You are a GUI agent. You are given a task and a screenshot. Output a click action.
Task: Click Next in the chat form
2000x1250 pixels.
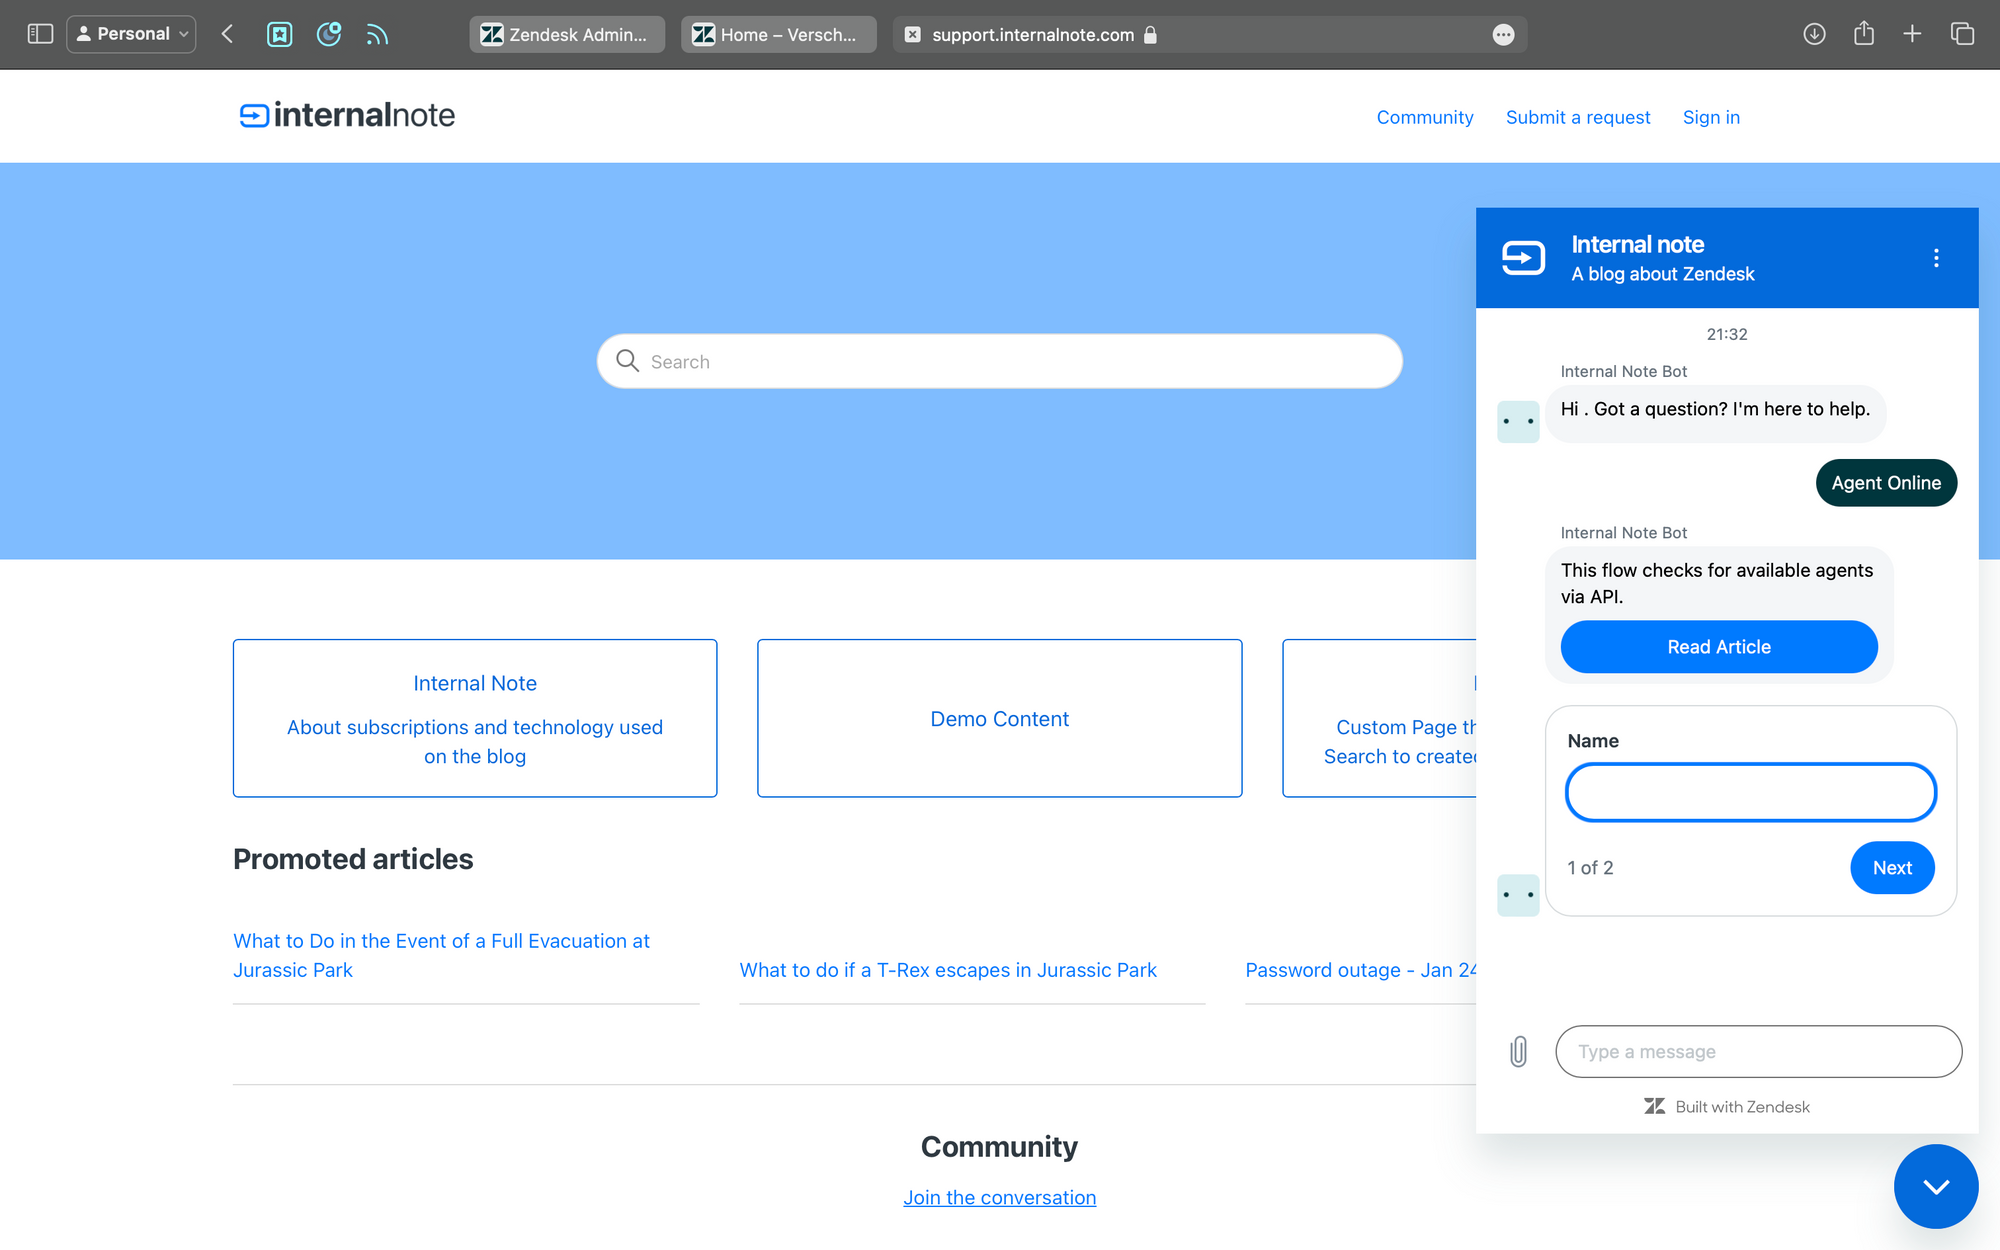[1891, 867]
